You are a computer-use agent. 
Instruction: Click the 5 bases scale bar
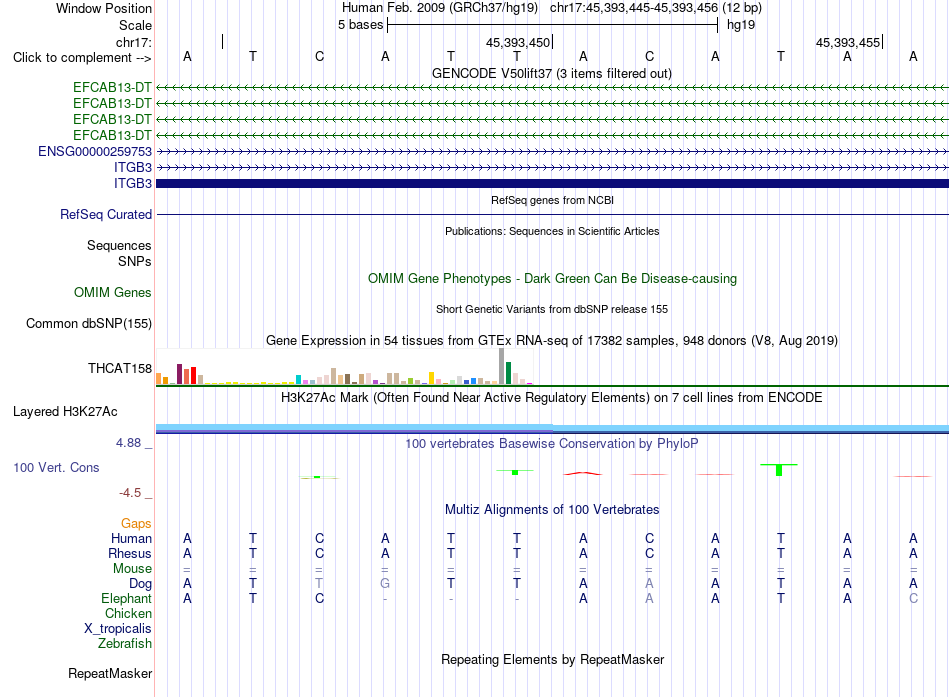coord(553,25)
